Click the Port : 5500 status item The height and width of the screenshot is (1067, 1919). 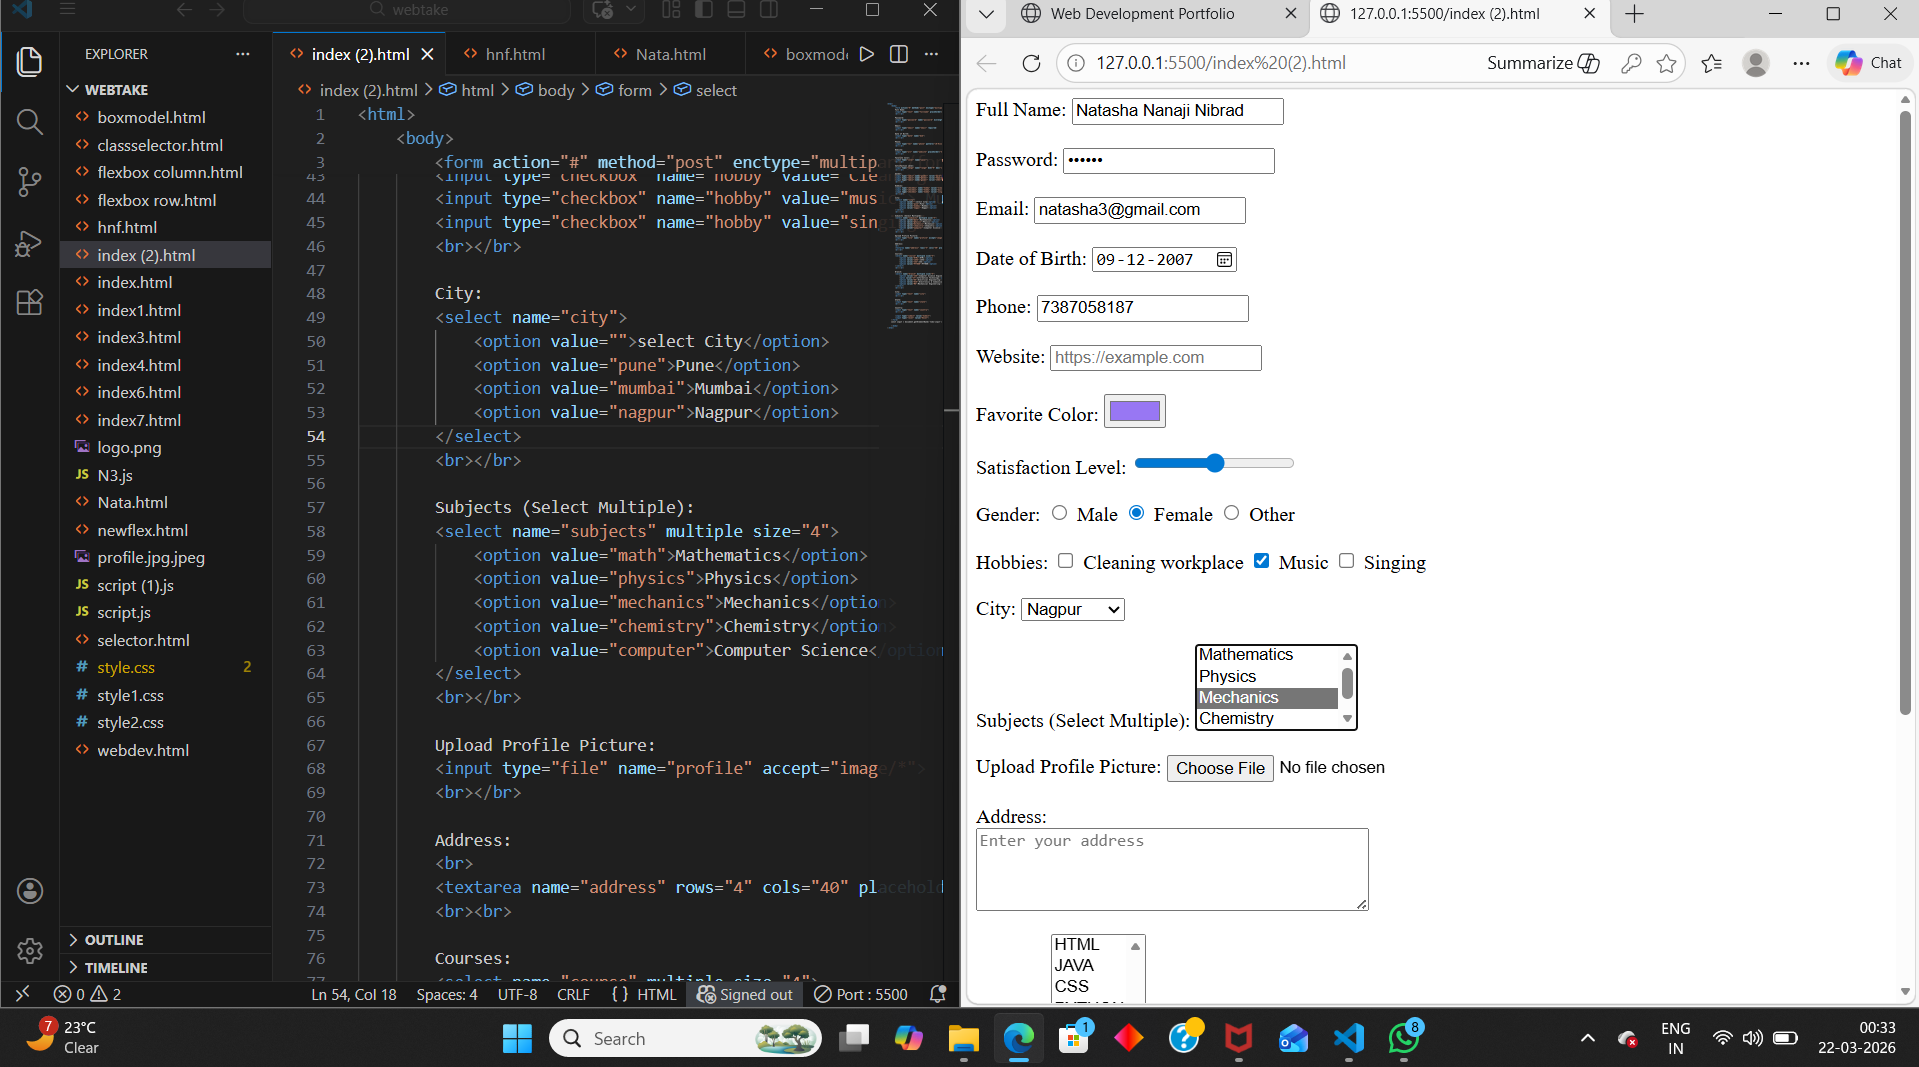click(861, 994)
